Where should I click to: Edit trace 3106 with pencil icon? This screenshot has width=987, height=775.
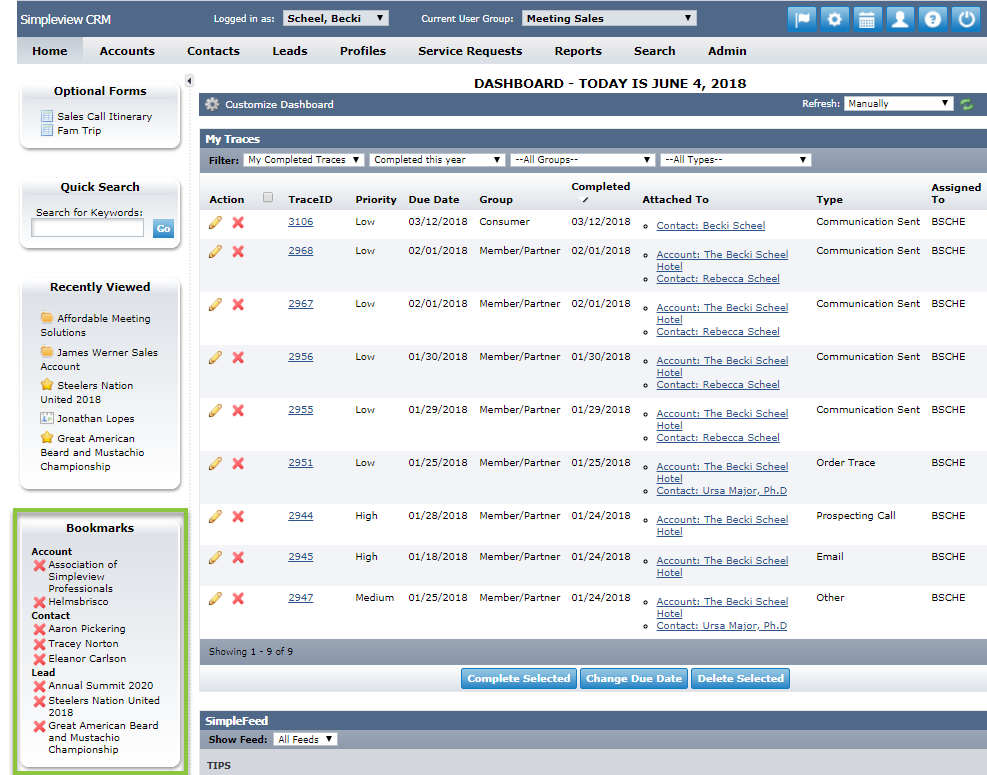tap(215, 222)
